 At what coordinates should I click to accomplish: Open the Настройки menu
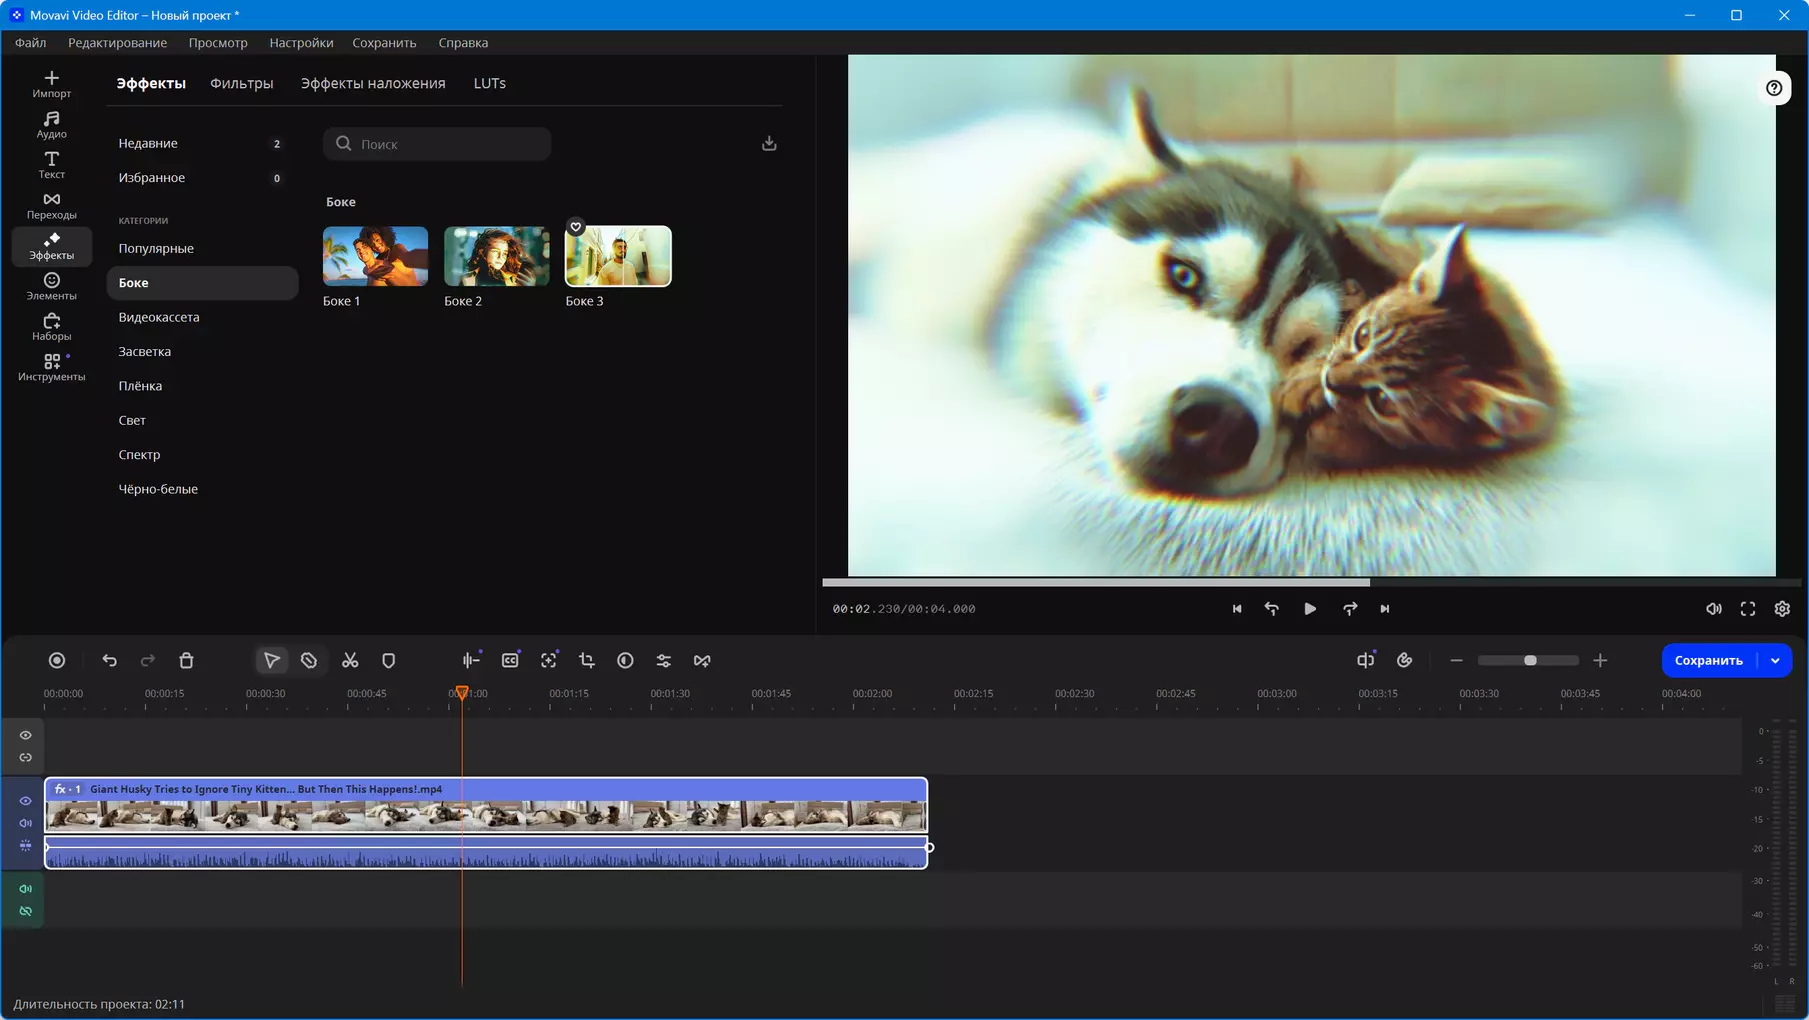pos(301,43)
